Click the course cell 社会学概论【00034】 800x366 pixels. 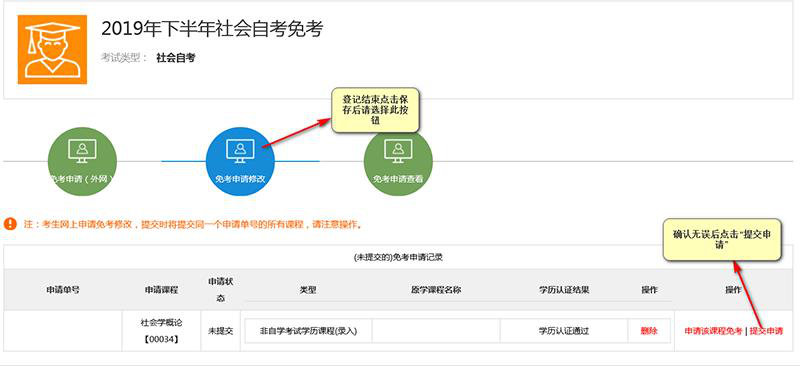161,331
